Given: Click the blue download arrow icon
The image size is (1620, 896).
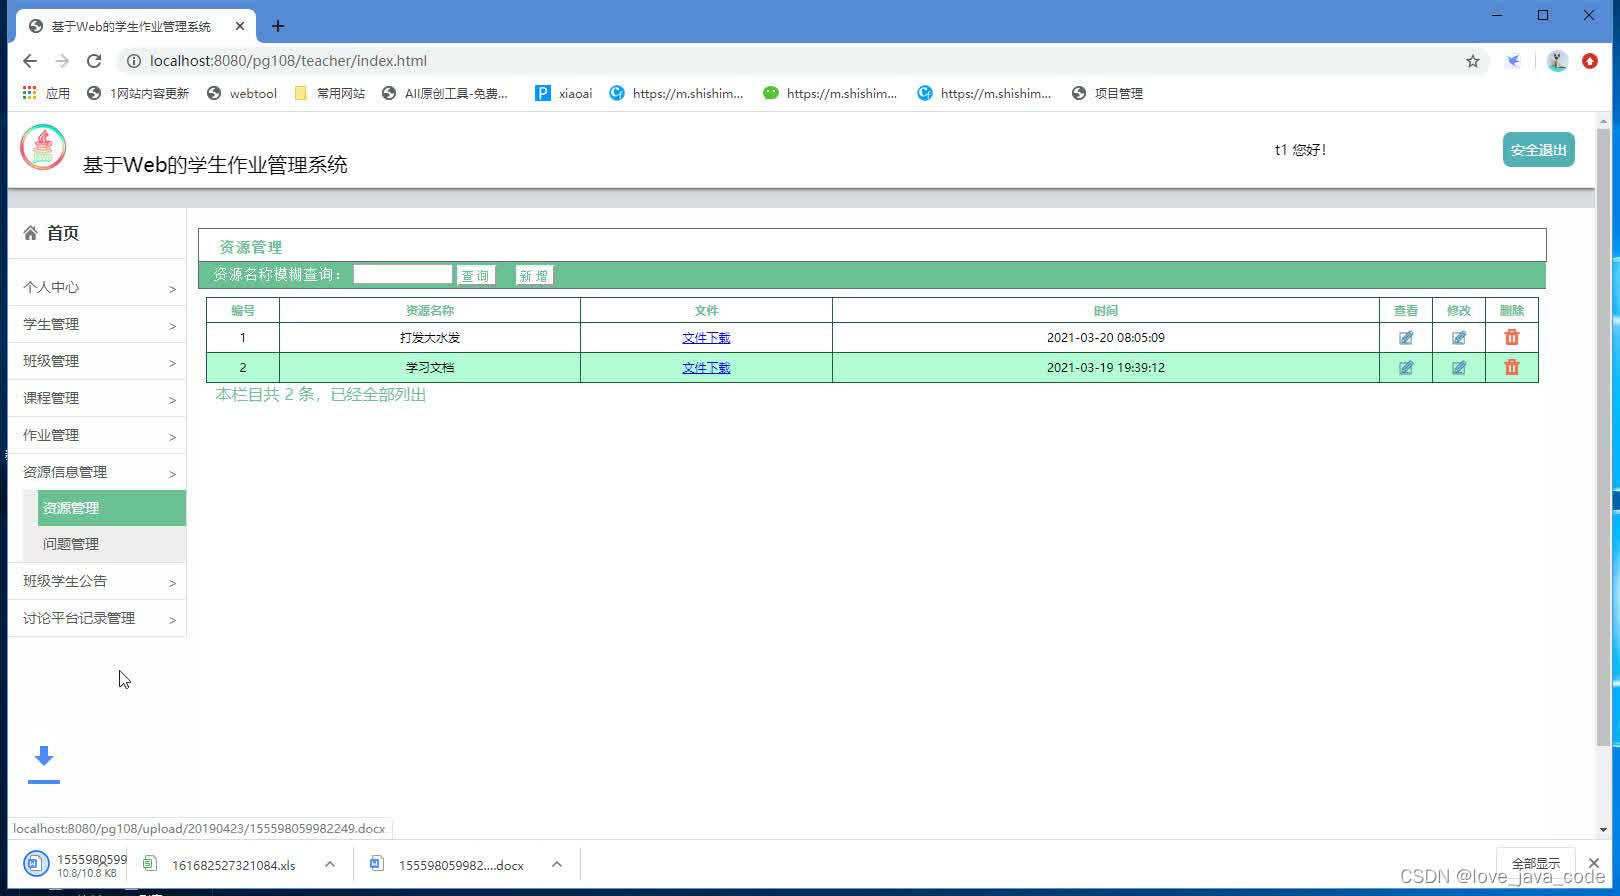Looking at the screenshot, I should [44, 764].
